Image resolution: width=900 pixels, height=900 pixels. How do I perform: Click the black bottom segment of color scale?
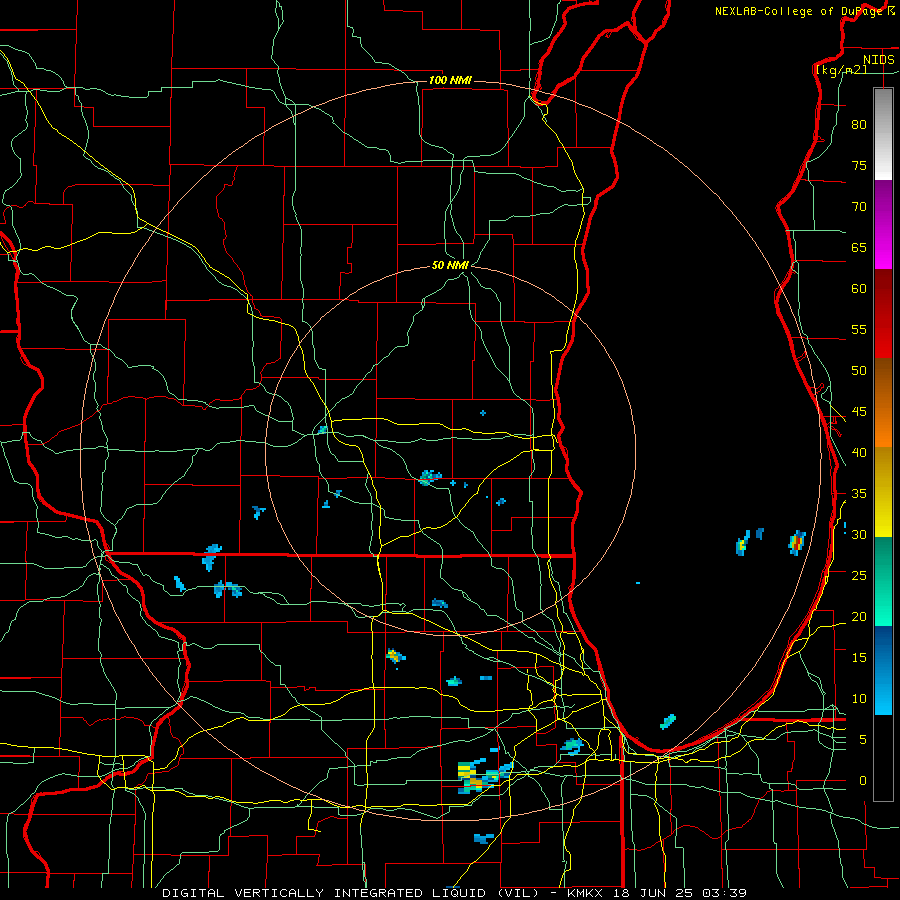tap(883, 758)
